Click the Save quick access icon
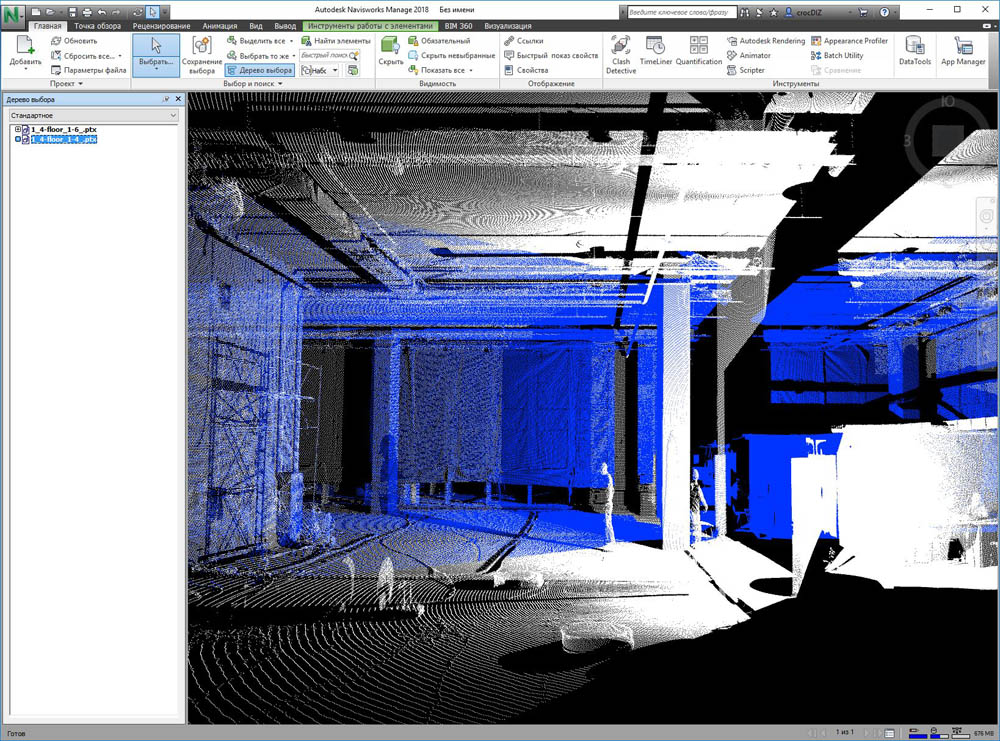This screenshot has height=741, width=1000. tap(73, 11)
